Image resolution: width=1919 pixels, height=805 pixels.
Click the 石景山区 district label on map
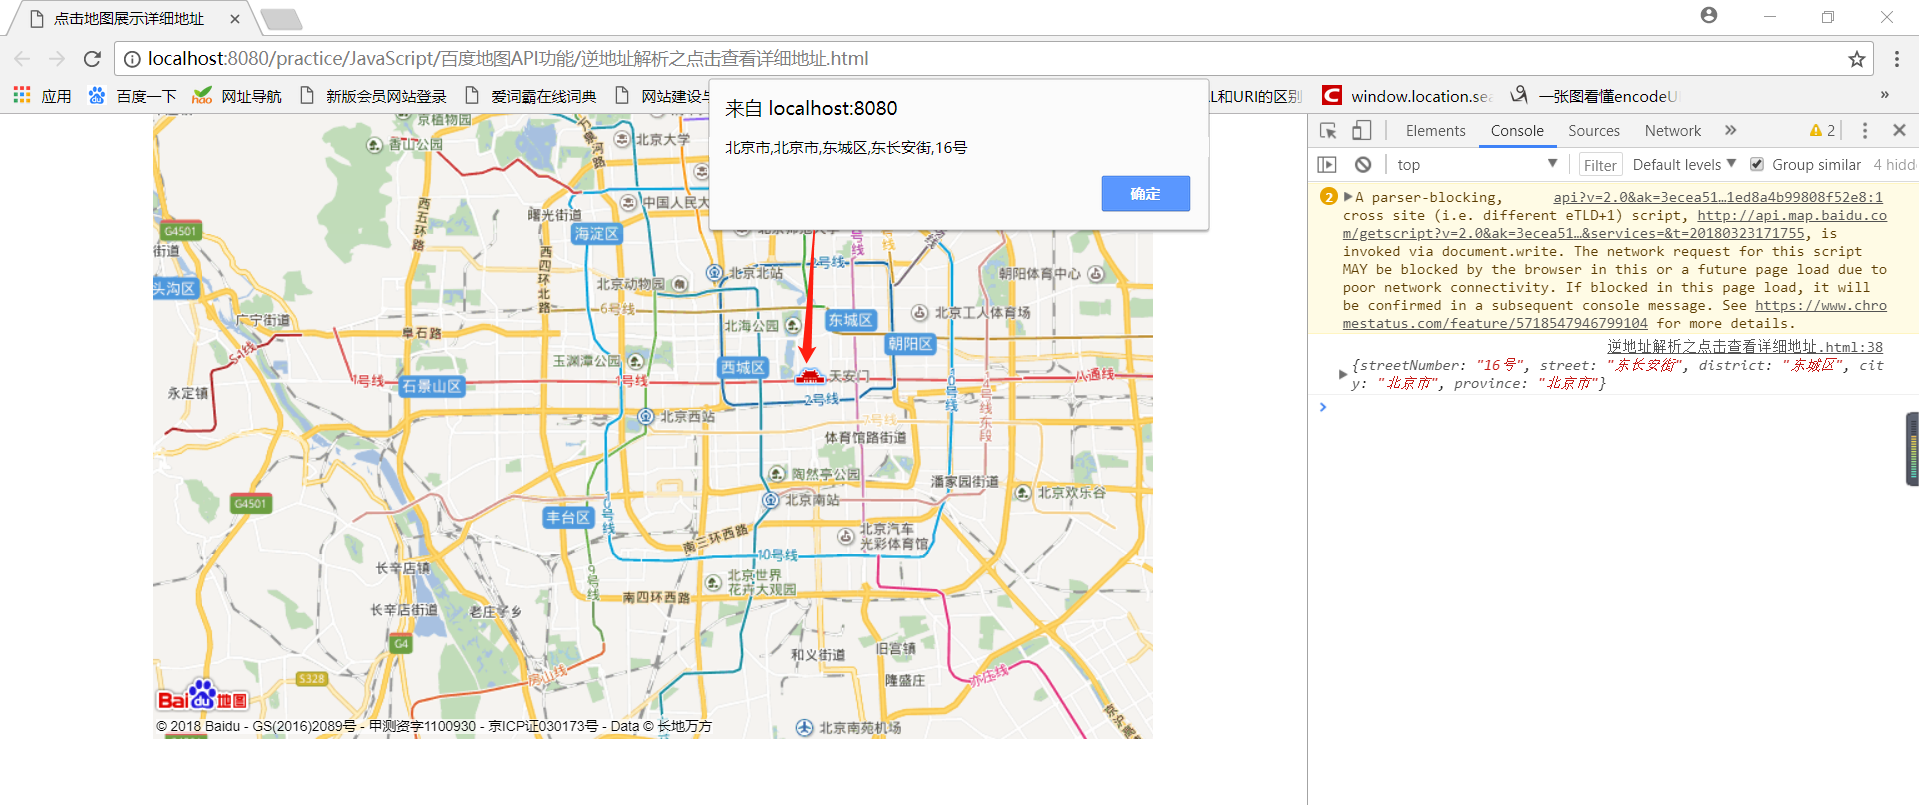(432, 386)
